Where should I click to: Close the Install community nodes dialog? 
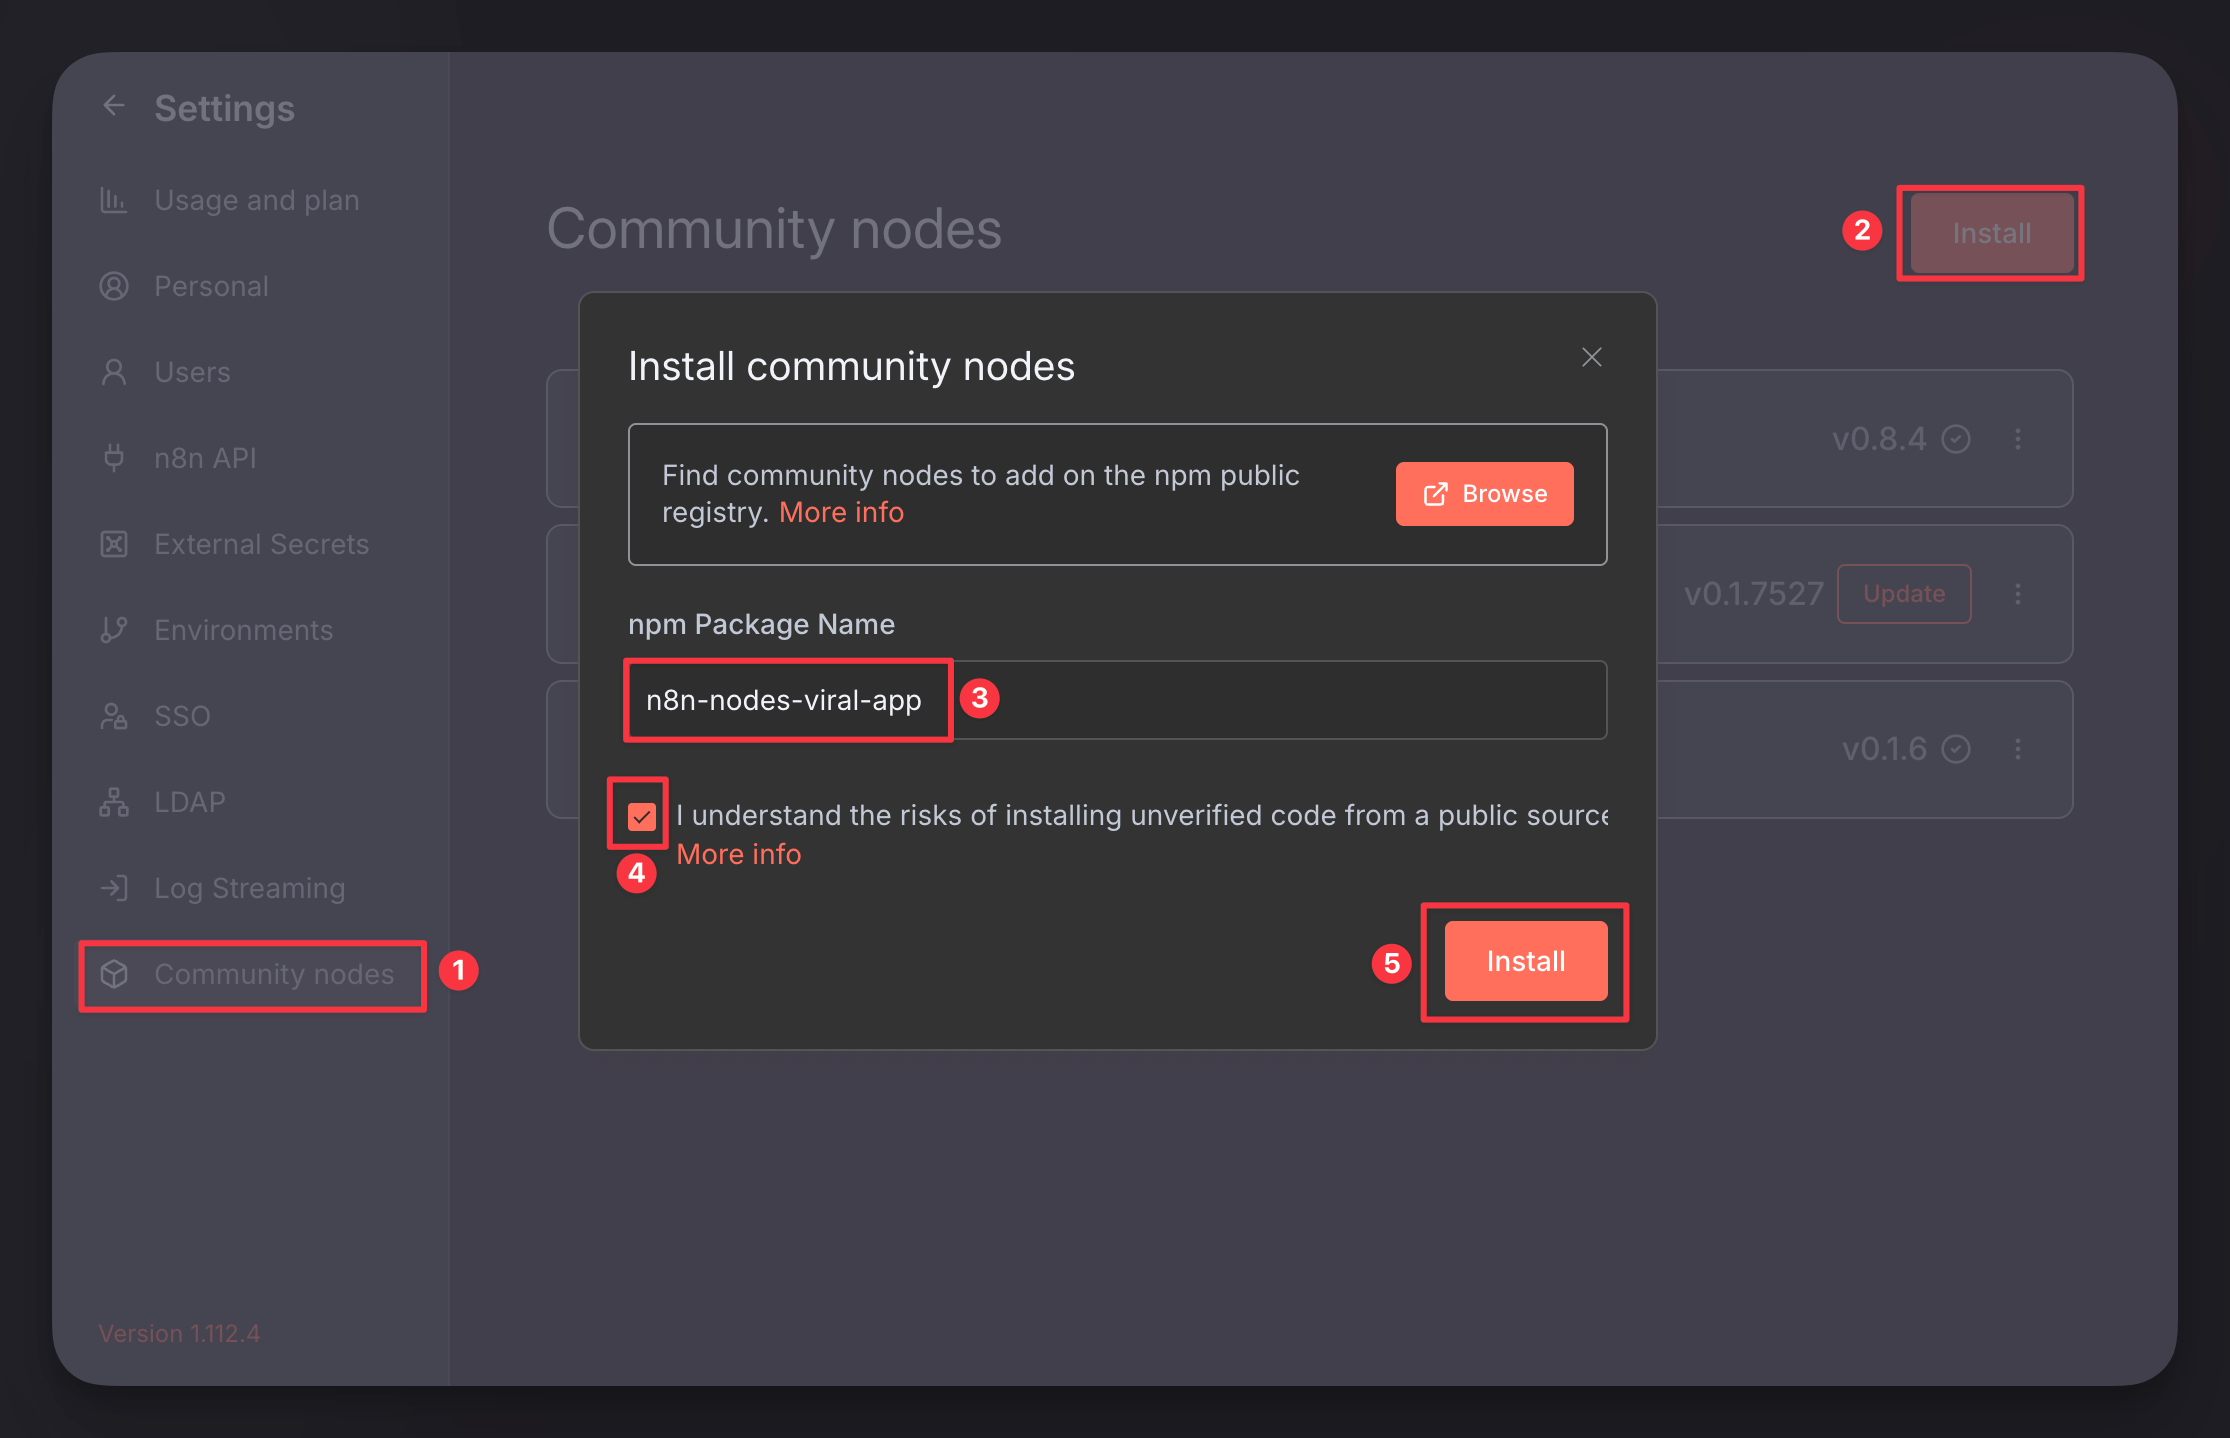(x=1591, y=357)
